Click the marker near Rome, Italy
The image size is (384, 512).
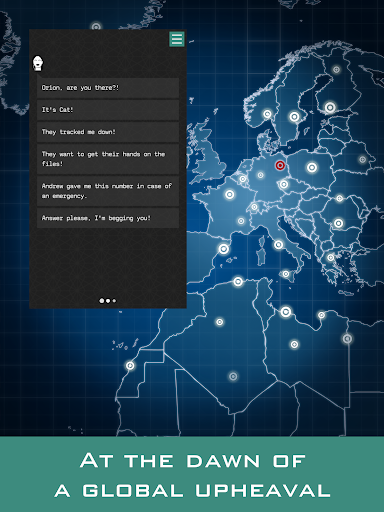coord(278,245)
